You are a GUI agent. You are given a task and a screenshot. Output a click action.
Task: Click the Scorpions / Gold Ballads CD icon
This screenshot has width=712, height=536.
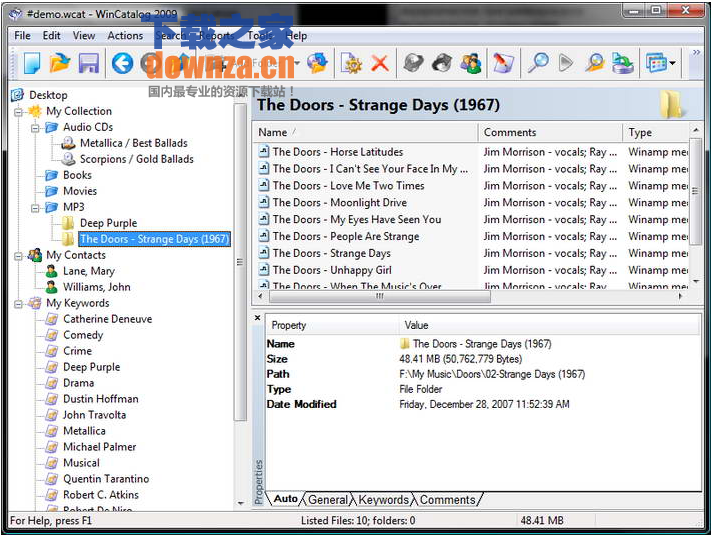coord(69,159)
